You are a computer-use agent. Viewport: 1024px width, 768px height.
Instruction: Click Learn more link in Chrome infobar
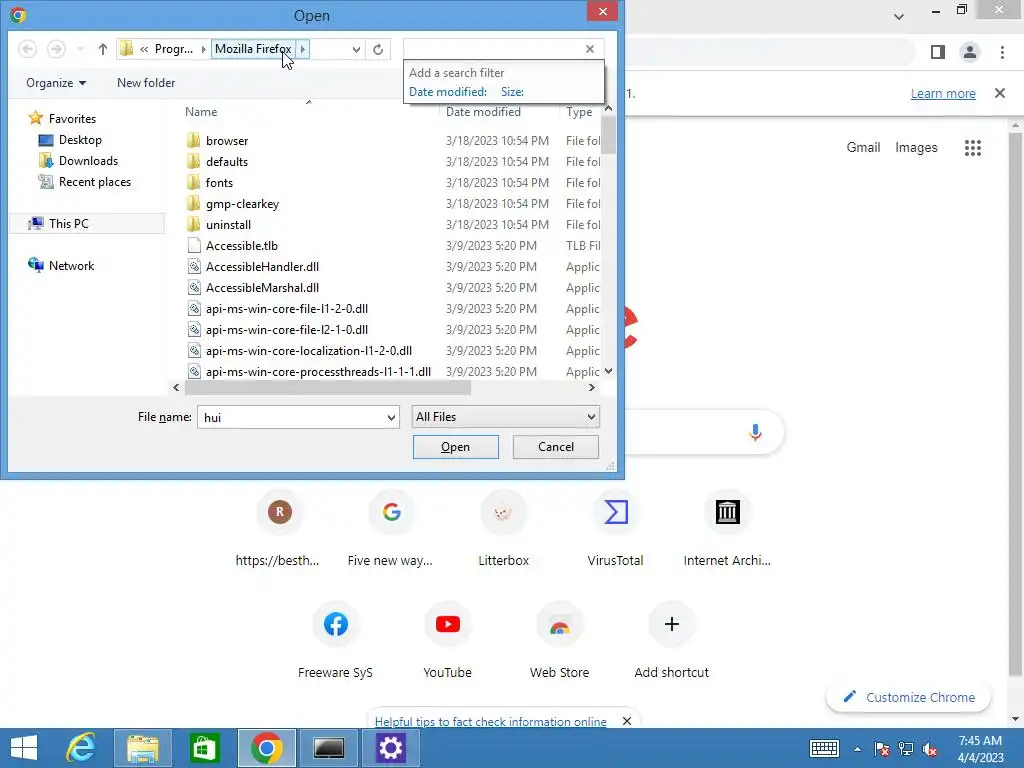[x=943, y=93]
